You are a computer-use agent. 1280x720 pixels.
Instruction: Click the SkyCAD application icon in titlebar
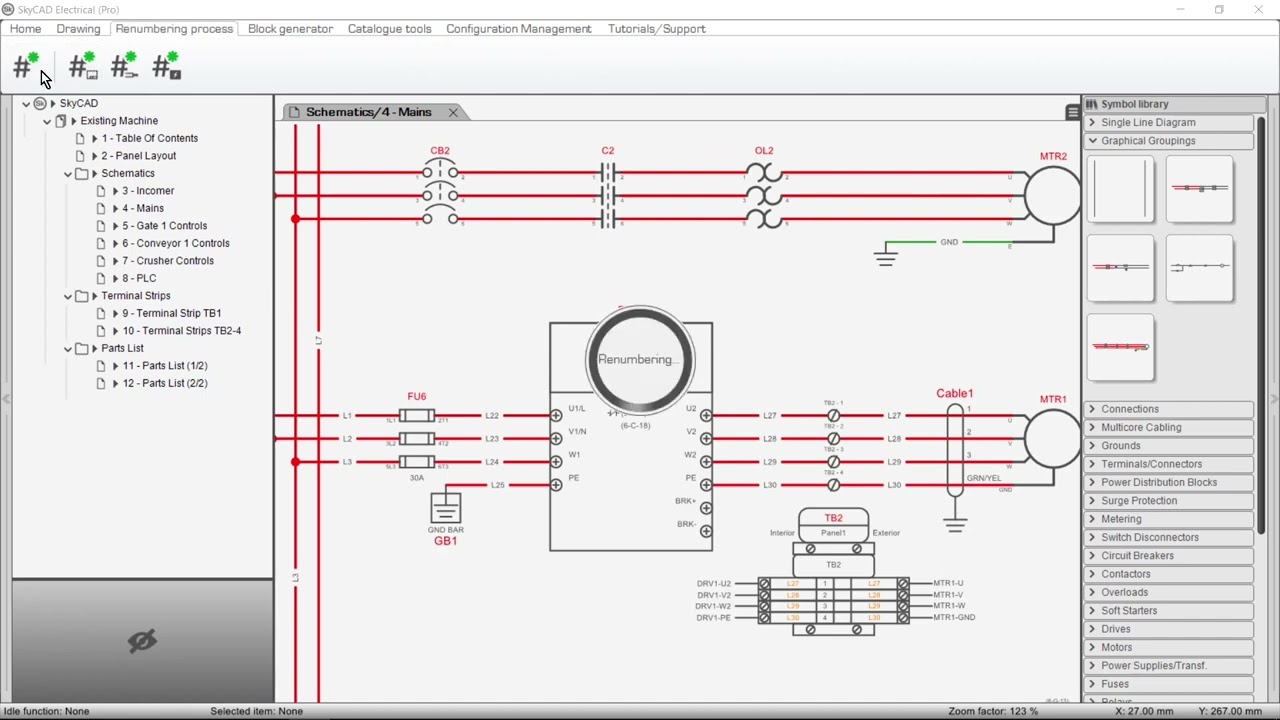tap(9, 9)
